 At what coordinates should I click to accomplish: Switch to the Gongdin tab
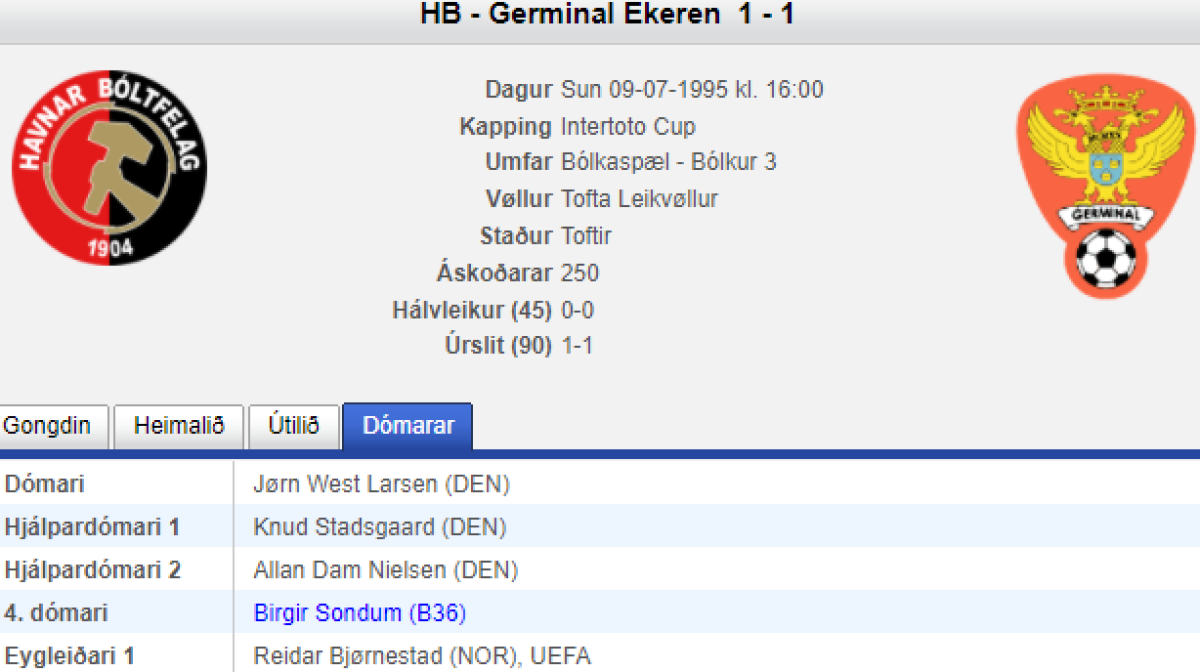point(47,426)
